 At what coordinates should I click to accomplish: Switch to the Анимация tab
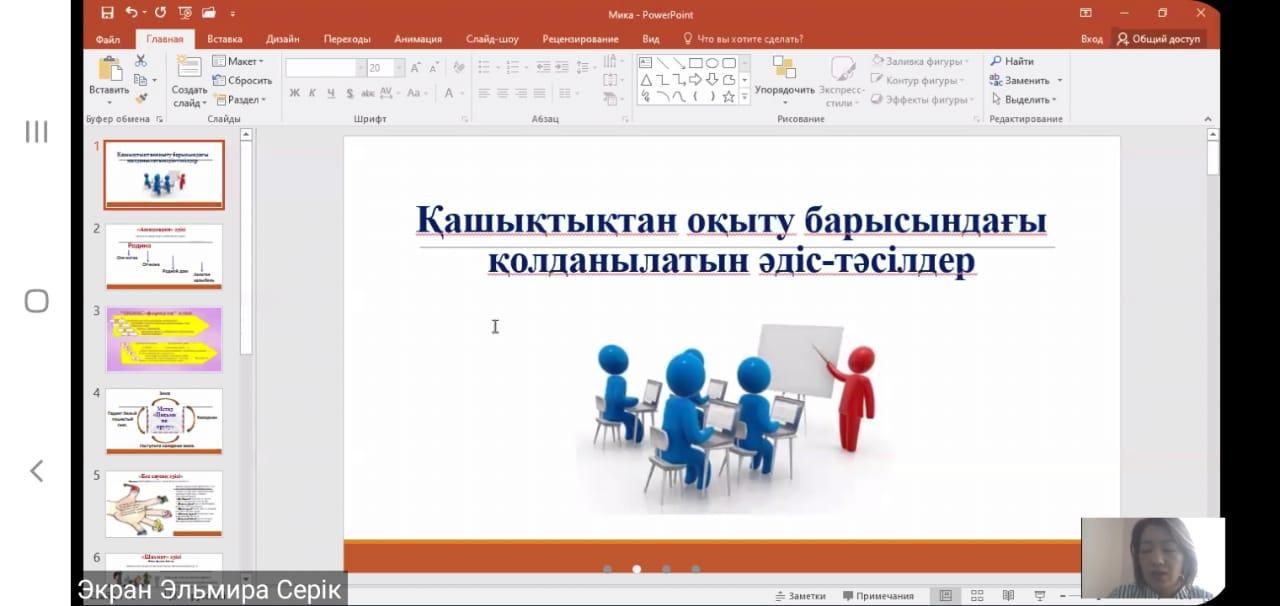[x=418, y=39]
